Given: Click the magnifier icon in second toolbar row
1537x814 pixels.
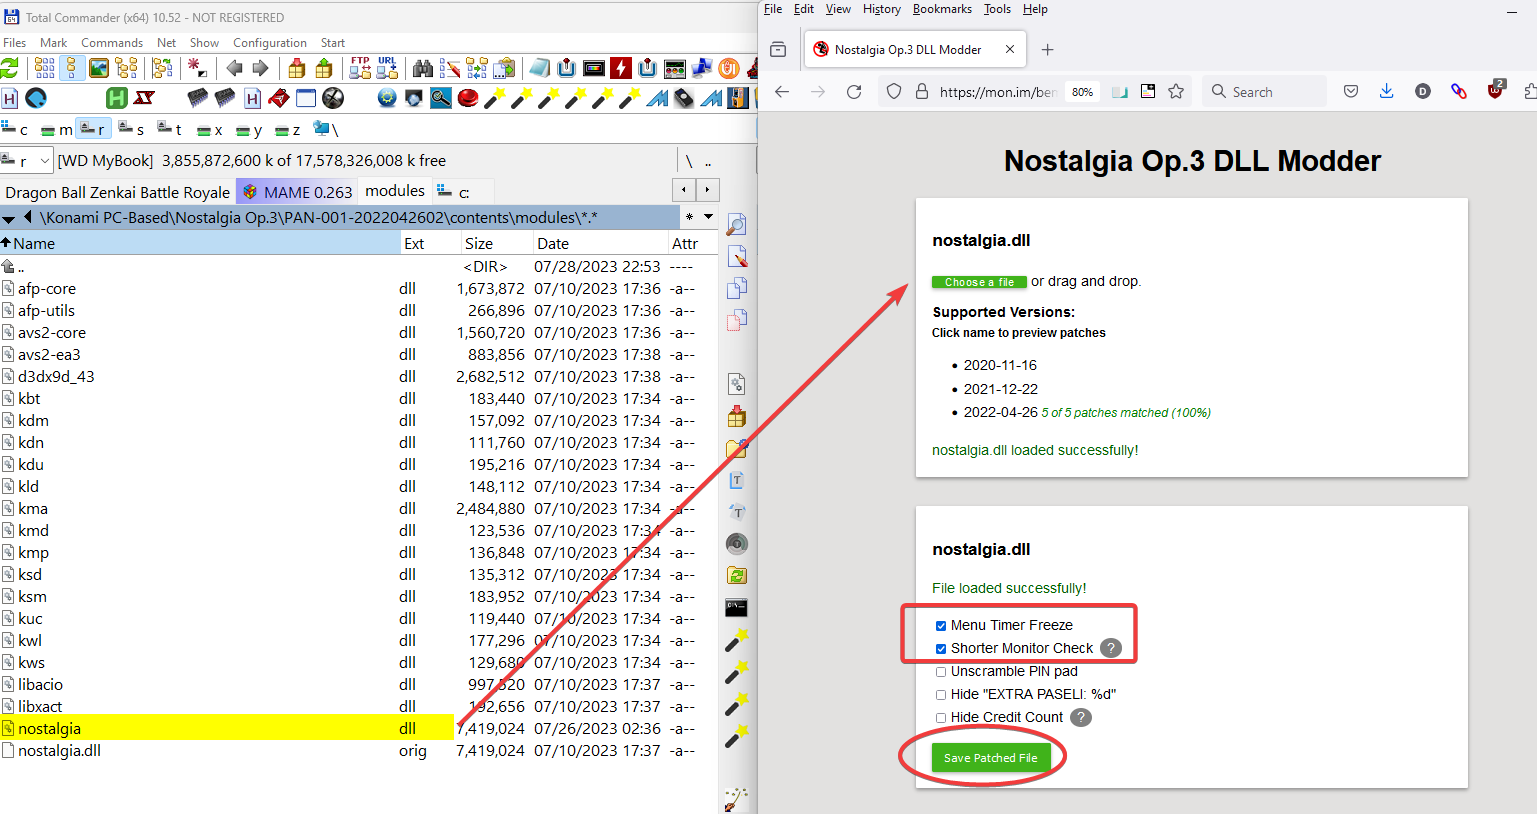Looking at the screenshot, I should click(x=441, y=98).
